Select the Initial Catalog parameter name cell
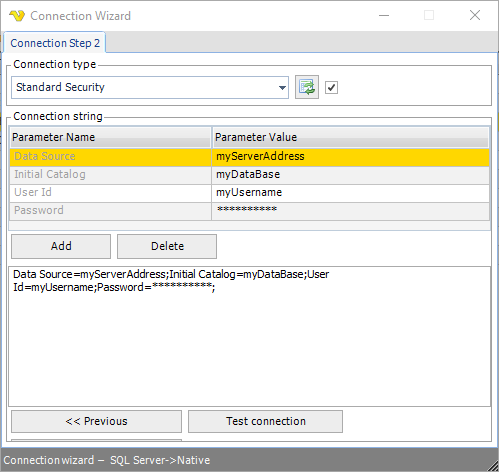The image size is (499, 472). [x=110, y=175]
